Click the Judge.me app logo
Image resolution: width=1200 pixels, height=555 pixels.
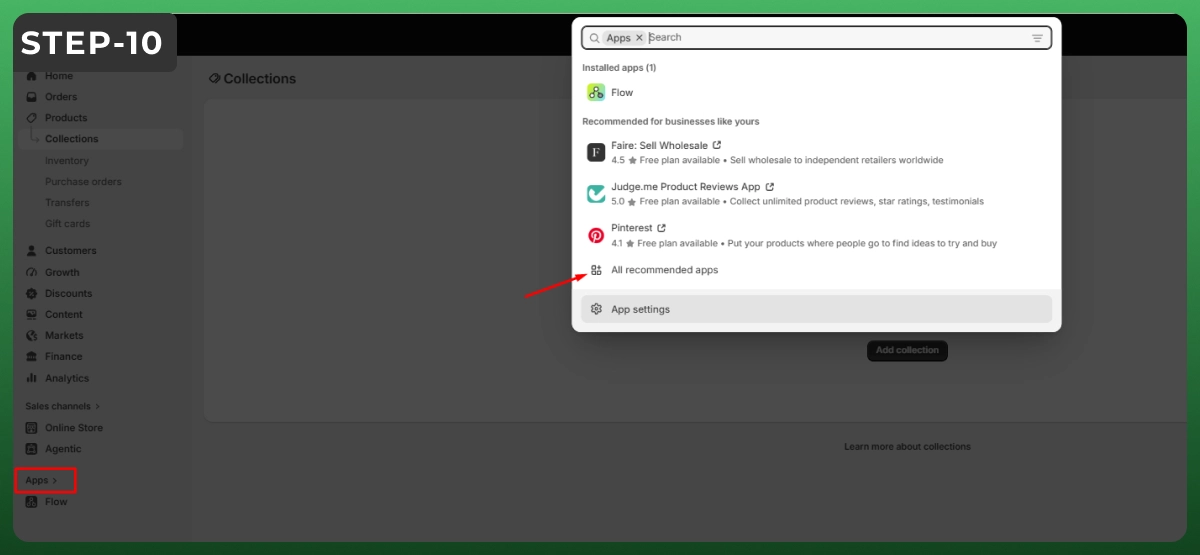596,194
